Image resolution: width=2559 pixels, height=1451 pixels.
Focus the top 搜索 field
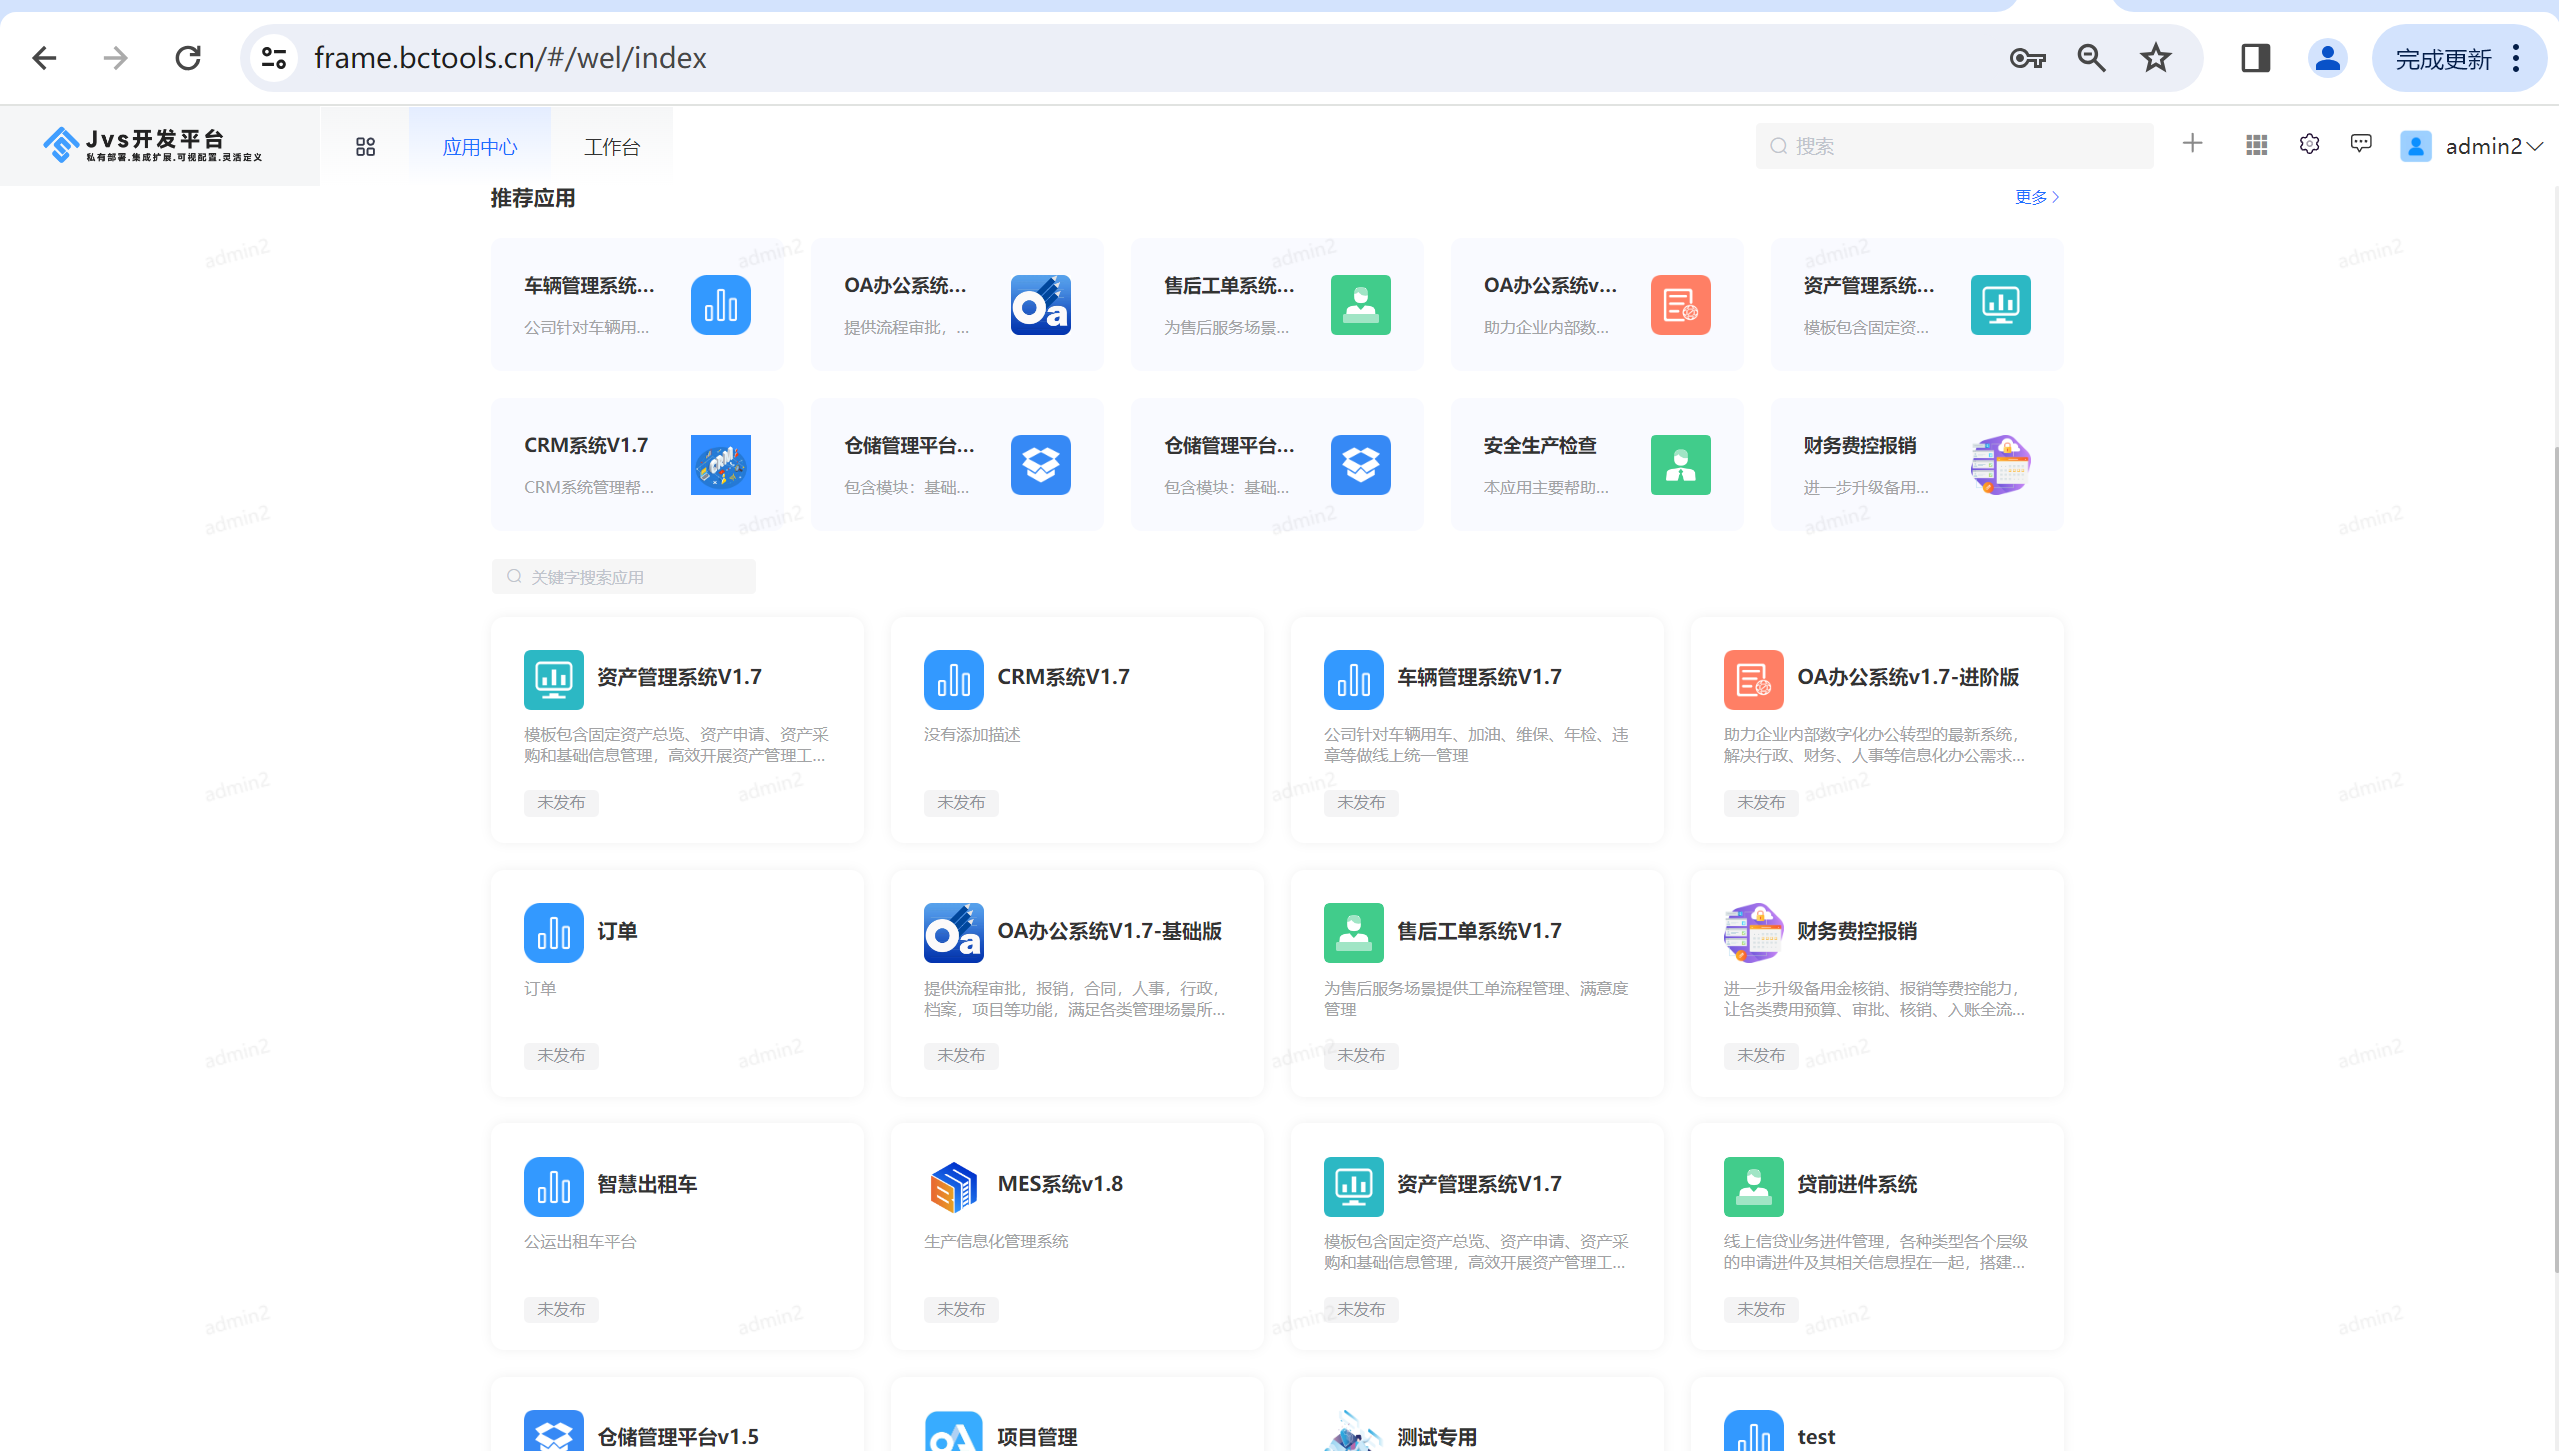tap(1955, 146)
